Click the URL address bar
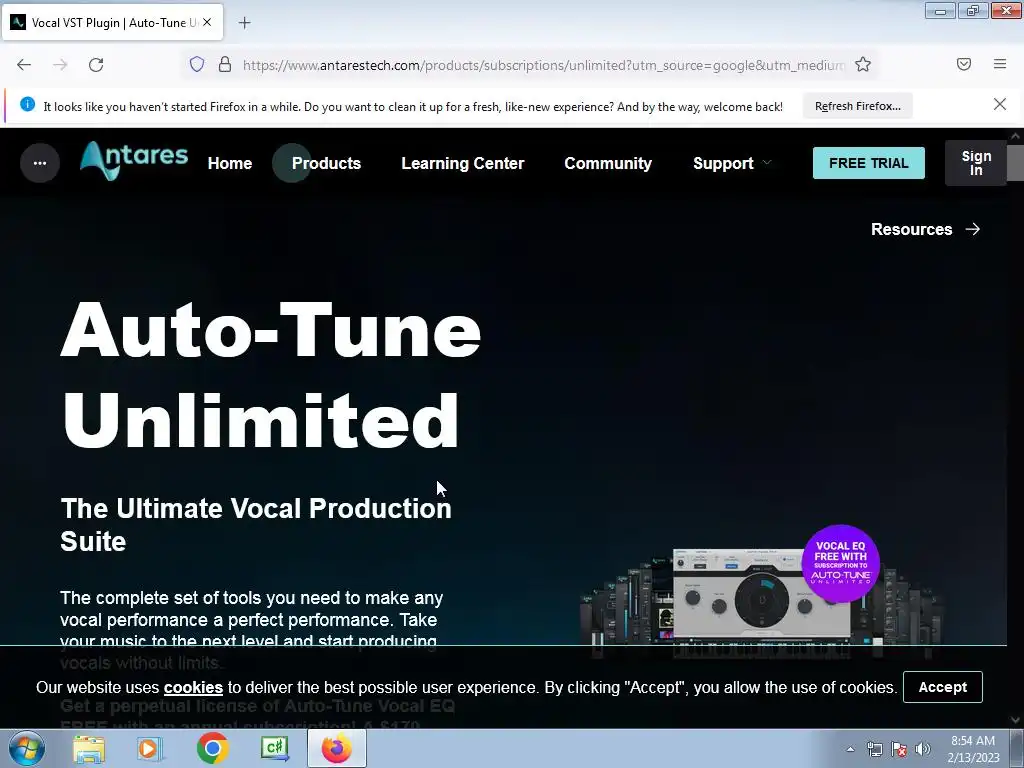Screen dimensions: 1024x768 click(542, 65)
